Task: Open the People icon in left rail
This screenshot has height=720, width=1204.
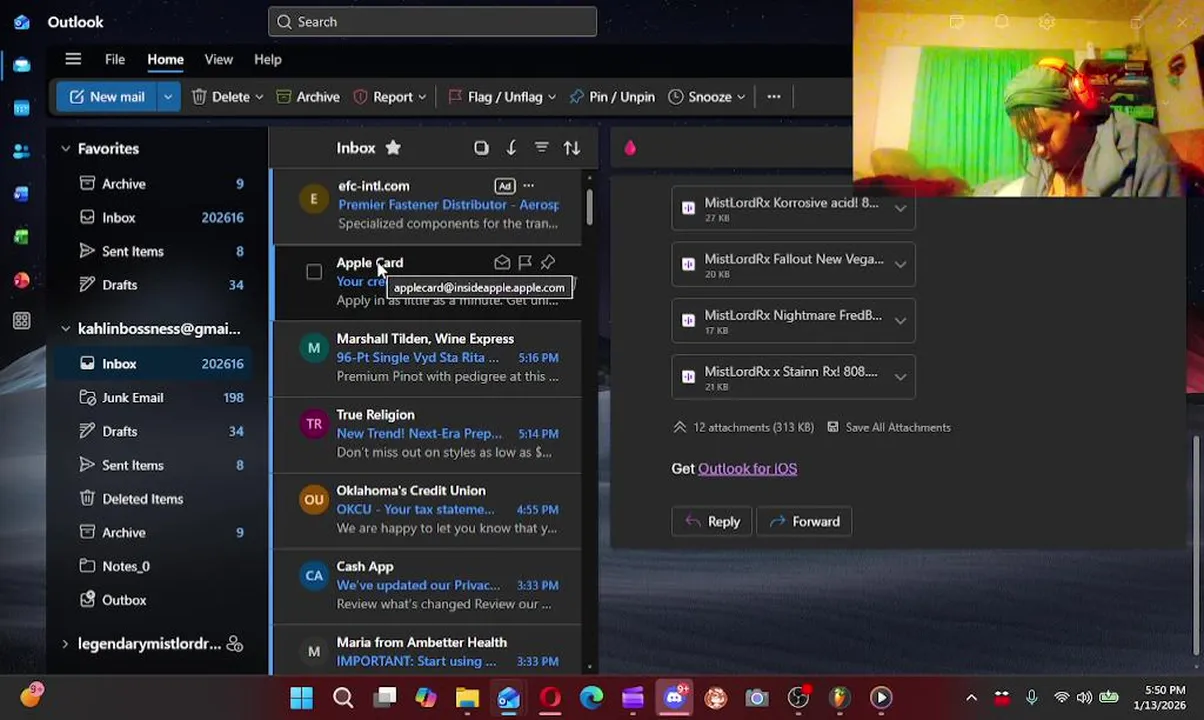Action: point(22,151)
